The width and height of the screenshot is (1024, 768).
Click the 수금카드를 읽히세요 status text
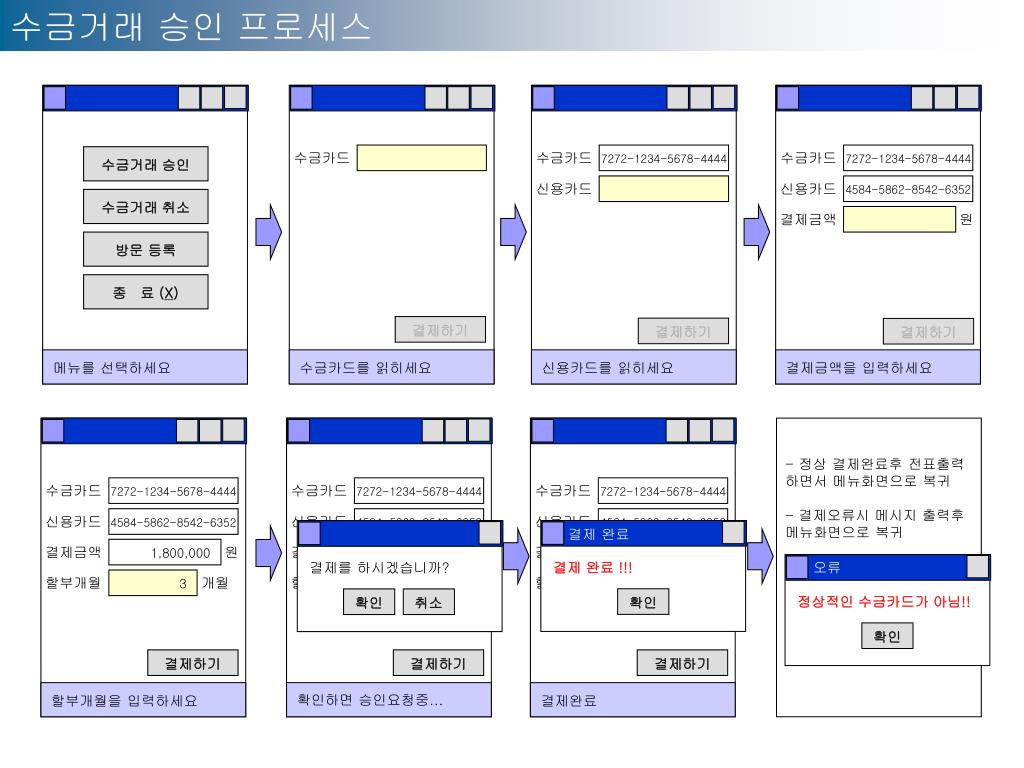click(x=366, y=368)
